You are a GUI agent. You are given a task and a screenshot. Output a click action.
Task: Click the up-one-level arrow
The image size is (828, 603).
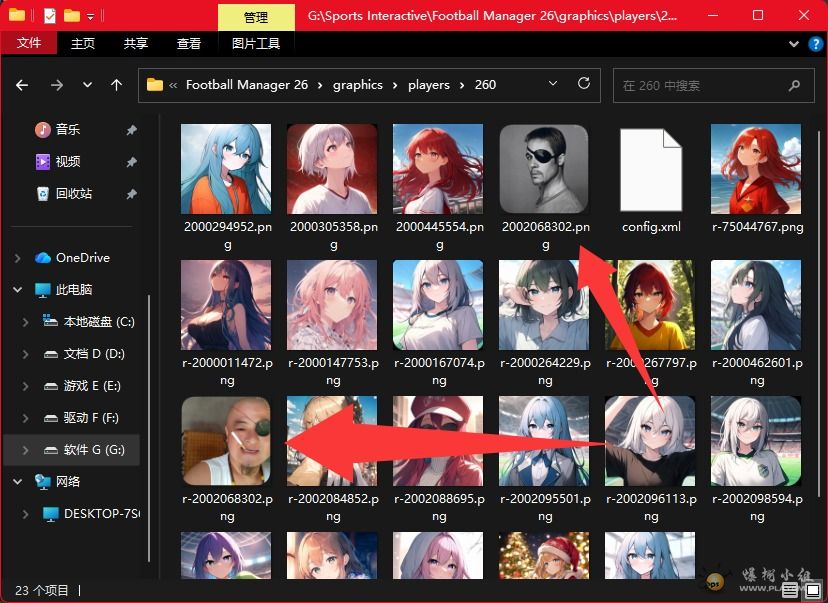(x=116, y=85)
